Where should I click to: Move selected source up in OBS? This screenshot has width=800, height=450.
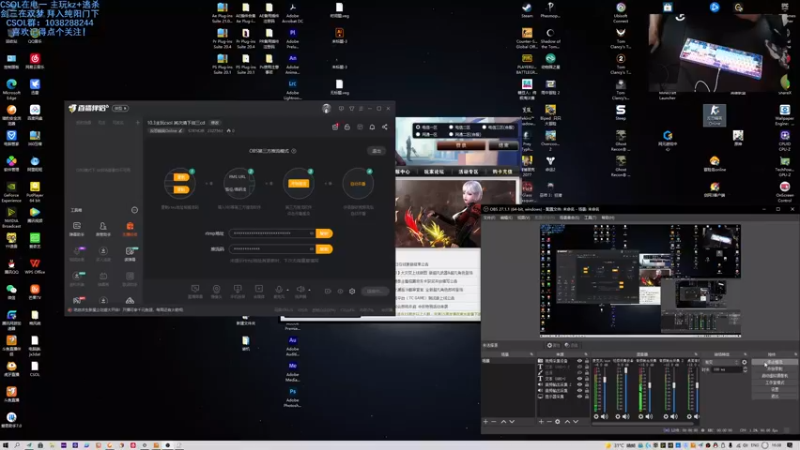coord(567,421)
